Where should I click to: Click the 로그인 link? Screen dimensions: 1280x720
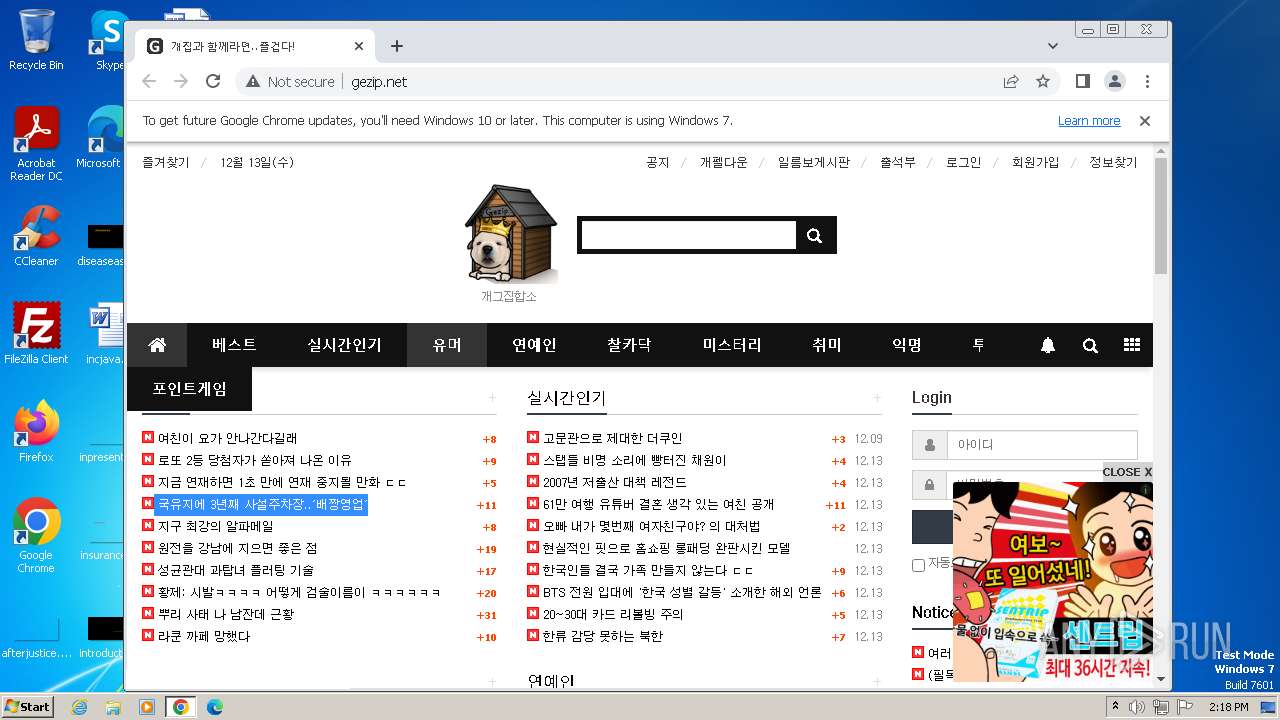pos(963,162)
